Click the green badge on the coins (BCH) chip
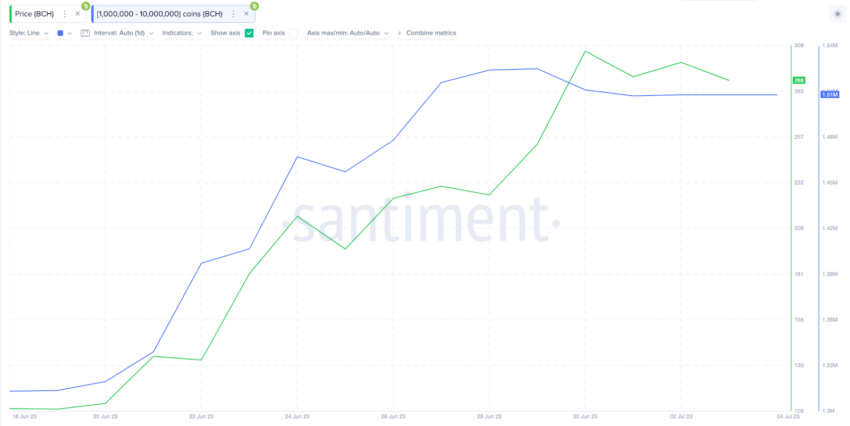The image size is (850, 426). tap(254, 6)
